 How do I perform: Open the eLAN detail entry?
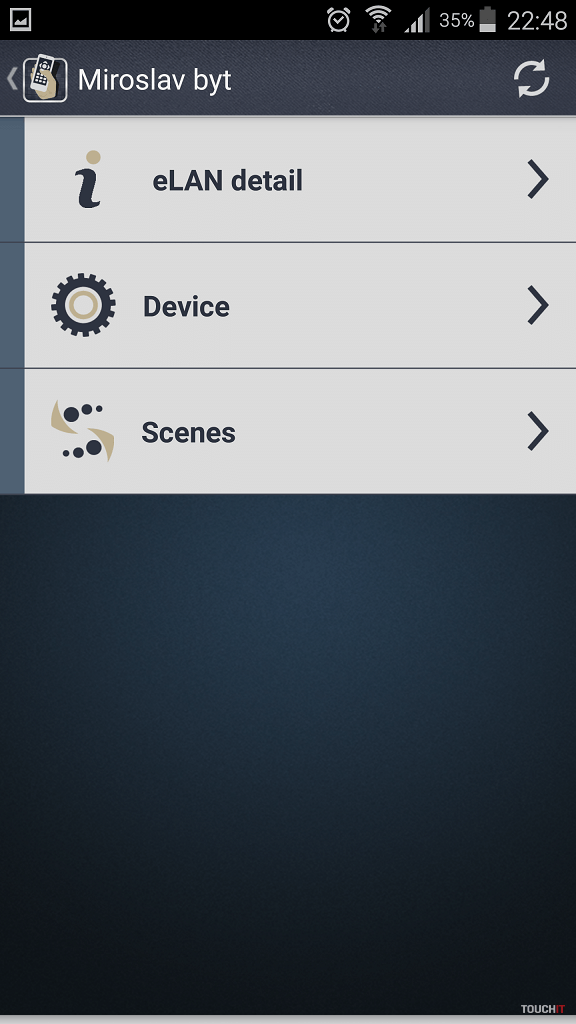[300, 180]
